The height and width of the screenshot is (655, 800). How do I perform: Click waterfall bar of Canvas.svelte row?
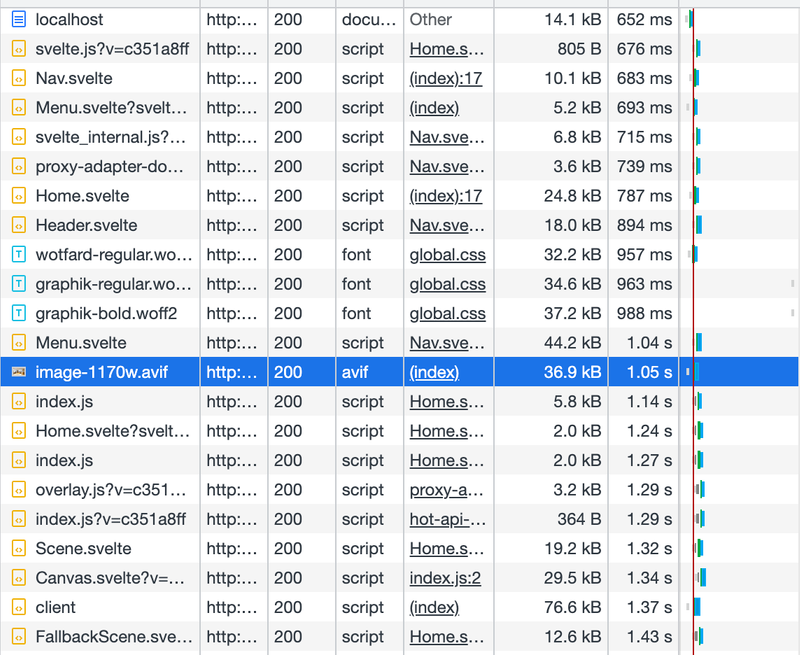pyautogui.click(x=702, y=578)
